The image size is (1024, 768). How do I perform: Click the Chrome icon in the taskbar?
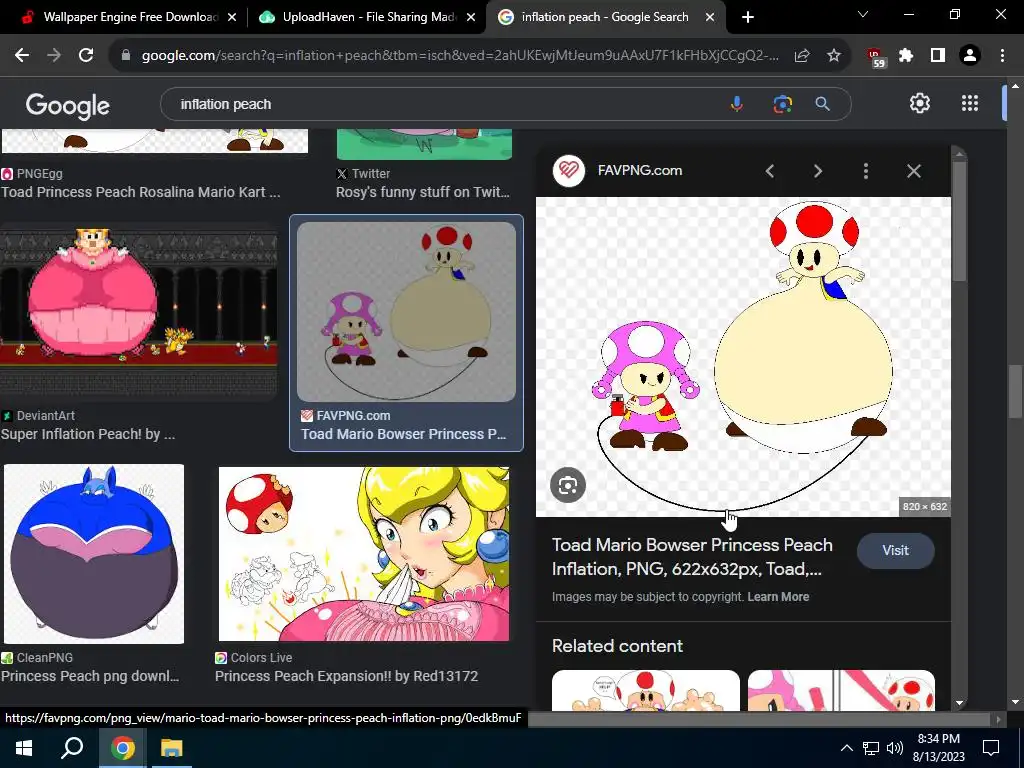coord(122,748)
